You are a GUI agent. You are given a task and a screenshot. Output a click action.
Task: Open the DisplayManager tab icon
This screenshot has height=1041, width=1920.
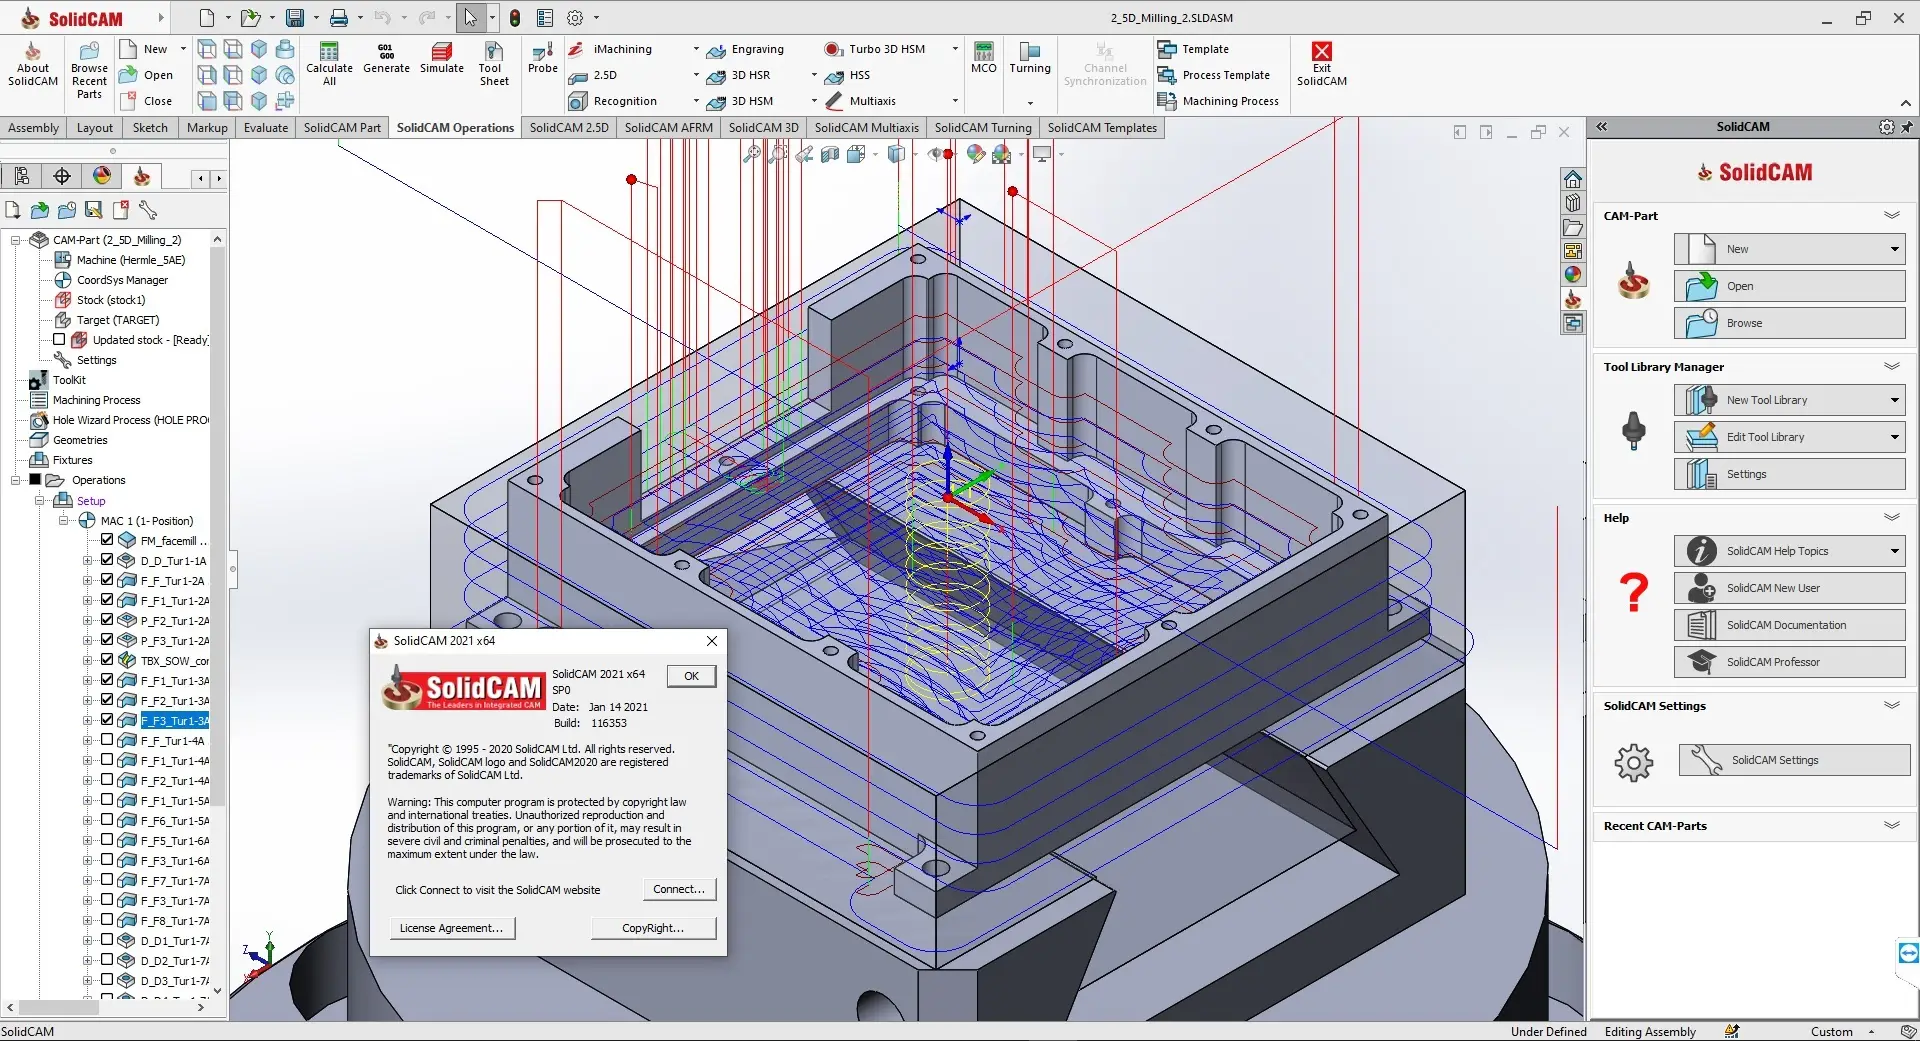coord(102,177)
